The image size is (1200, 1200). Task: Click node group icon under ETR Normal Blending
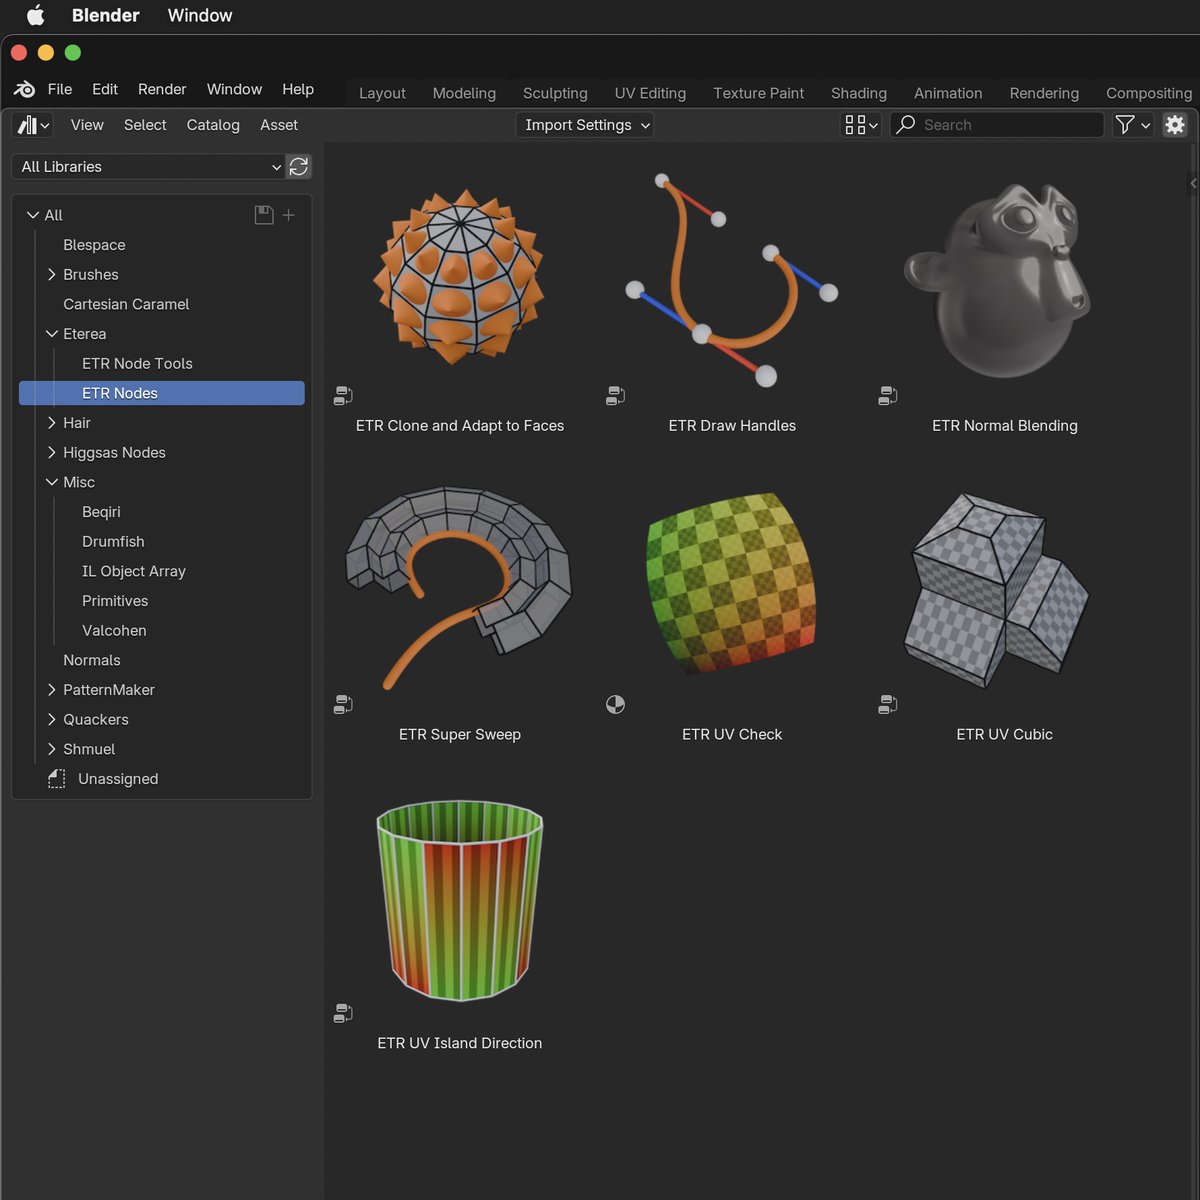coord(887,396)
